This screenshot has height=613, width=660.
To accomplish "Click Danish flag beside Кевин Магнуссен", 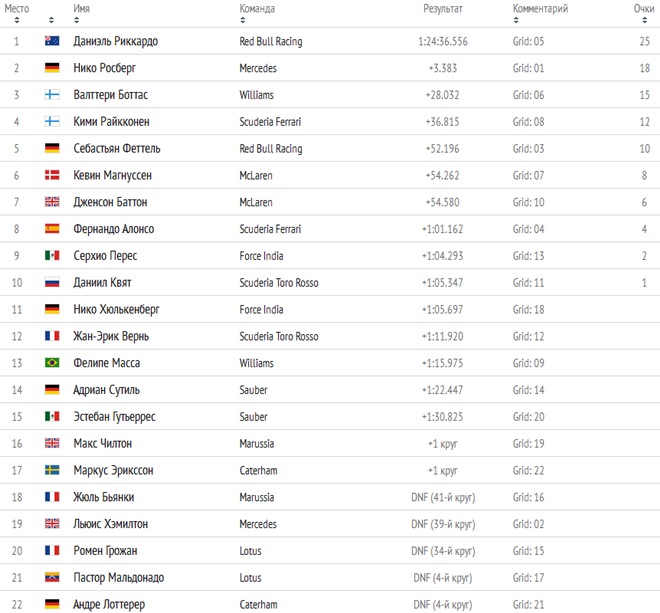I will (x=52, y=175).
